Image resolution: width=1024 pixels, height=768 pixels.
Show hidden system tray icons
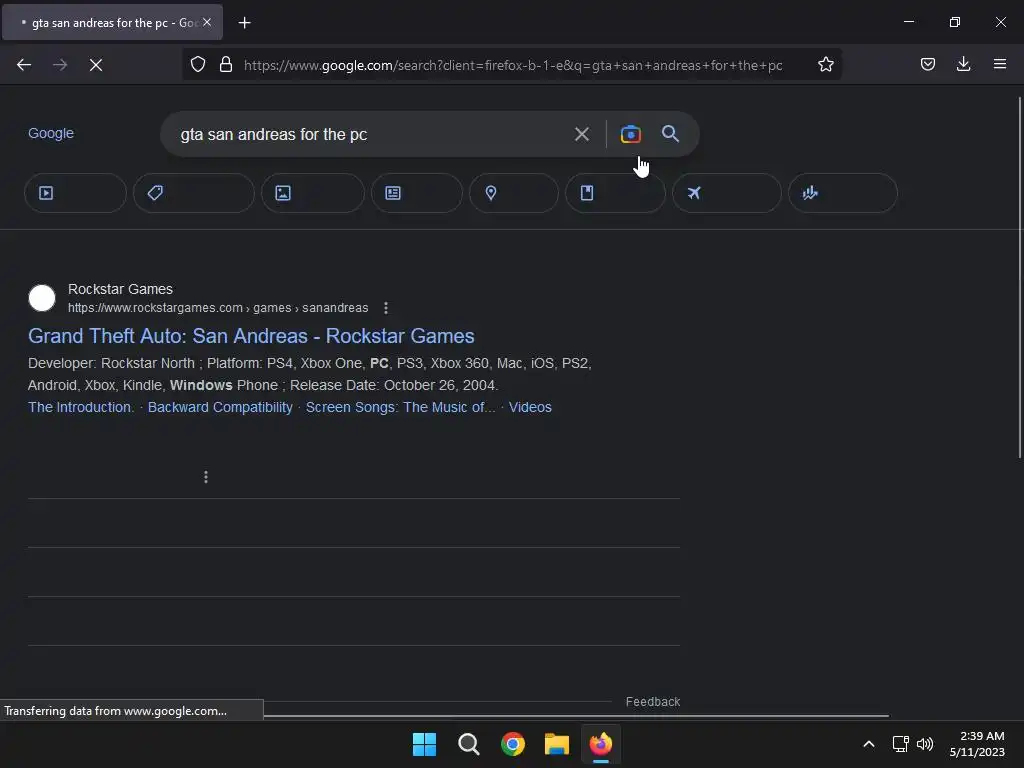coord(869,744)
